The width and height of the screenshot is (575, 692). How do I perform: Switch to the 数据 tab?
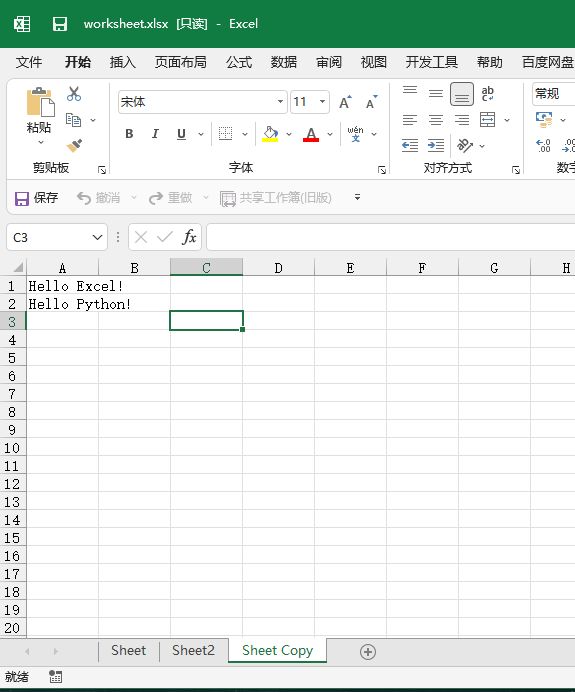pyautogui.click(x=284, y=62)
